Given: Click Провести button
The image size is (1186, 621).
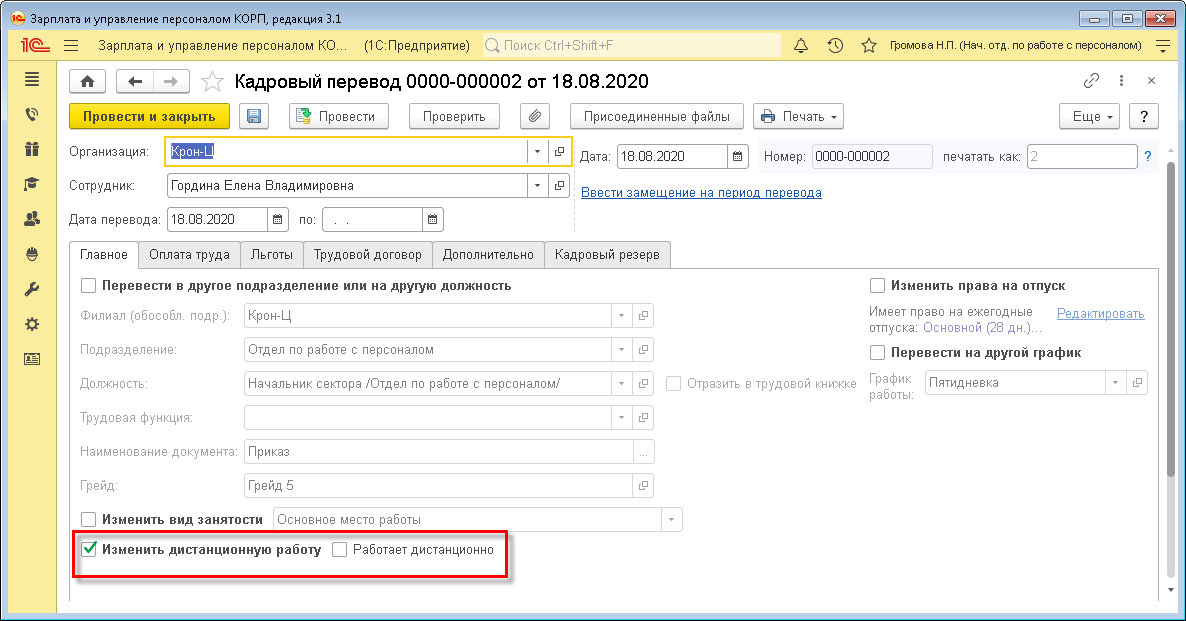Looking at the screenshot, I should click(339, 116).
